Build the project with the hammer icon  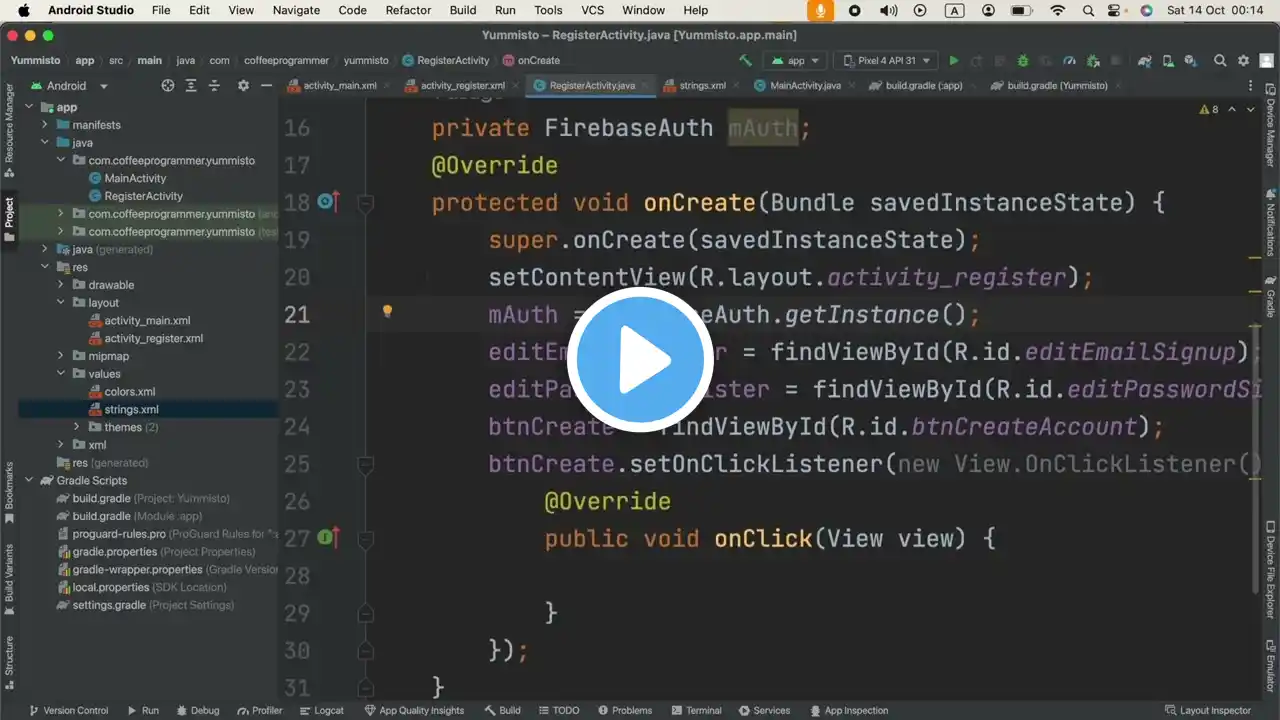pos(745,60)
